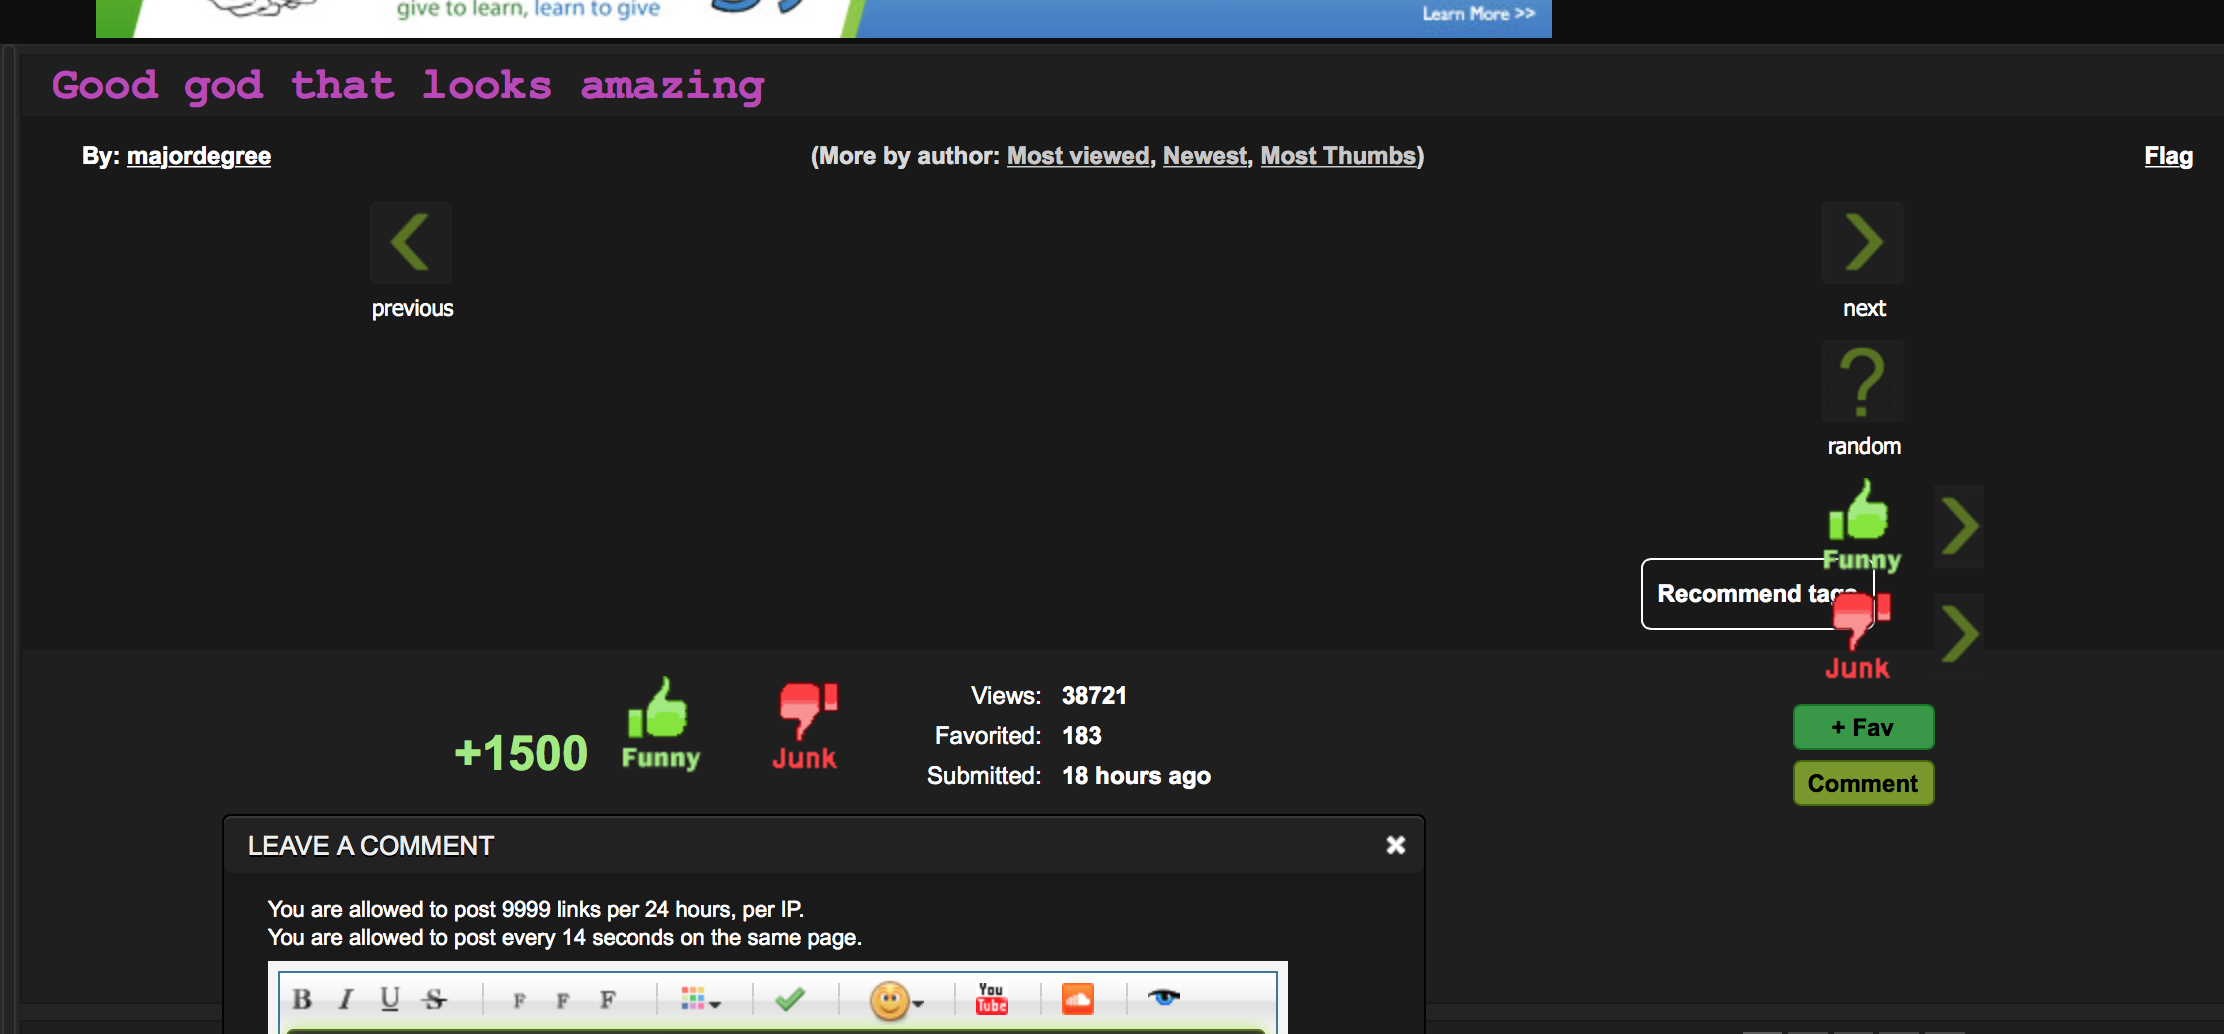This screenshot has height=1034, width=2224.
Task: Toggle italic text formatting
Action: 346,999
